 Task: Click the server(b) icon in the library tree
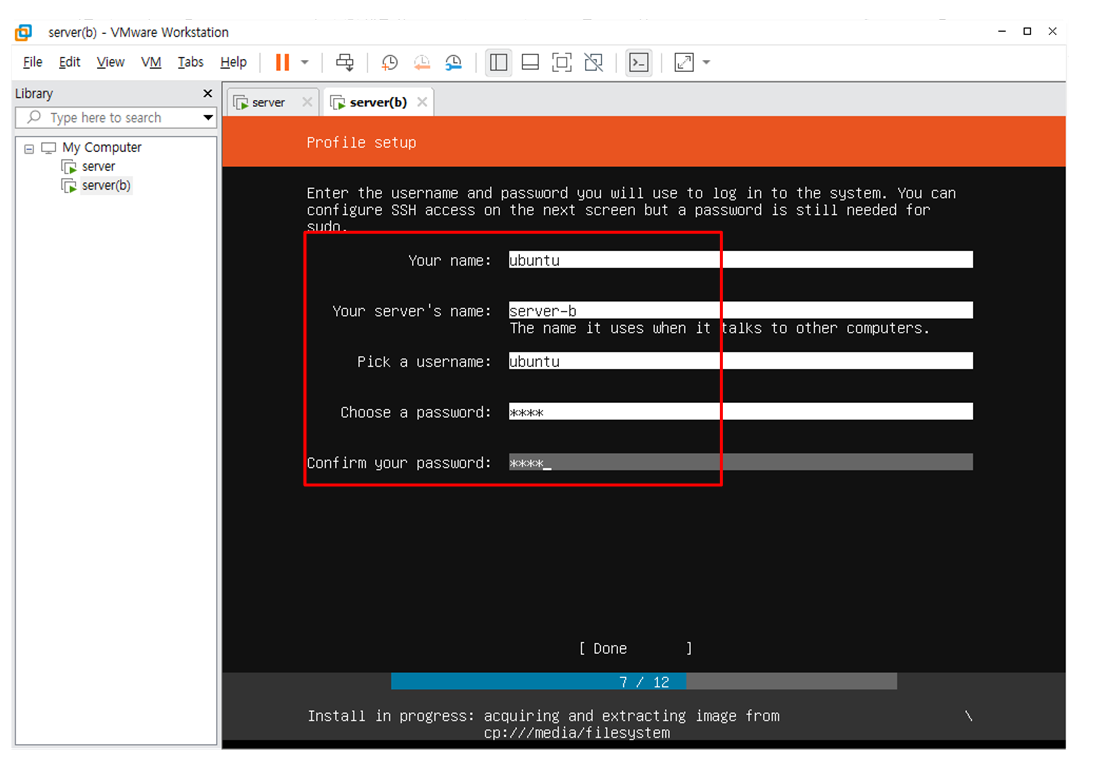pos(69,185)
